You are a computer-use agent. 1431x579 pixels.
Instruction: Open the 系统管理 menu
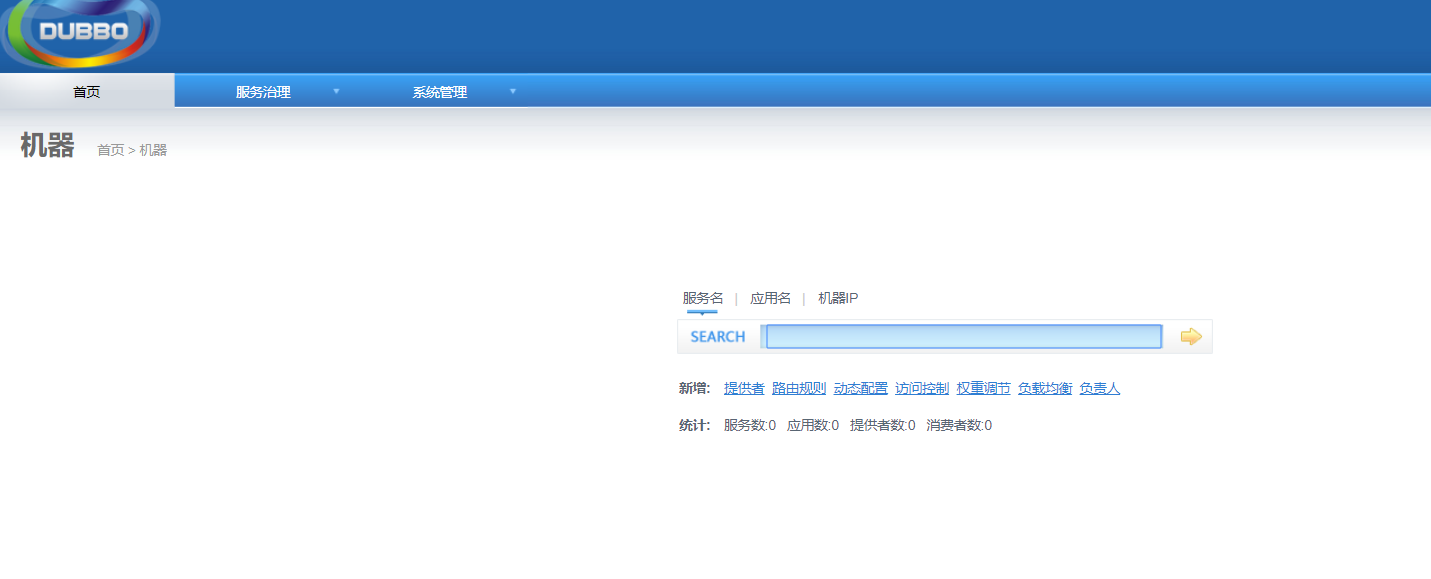[x=439, y=92]
